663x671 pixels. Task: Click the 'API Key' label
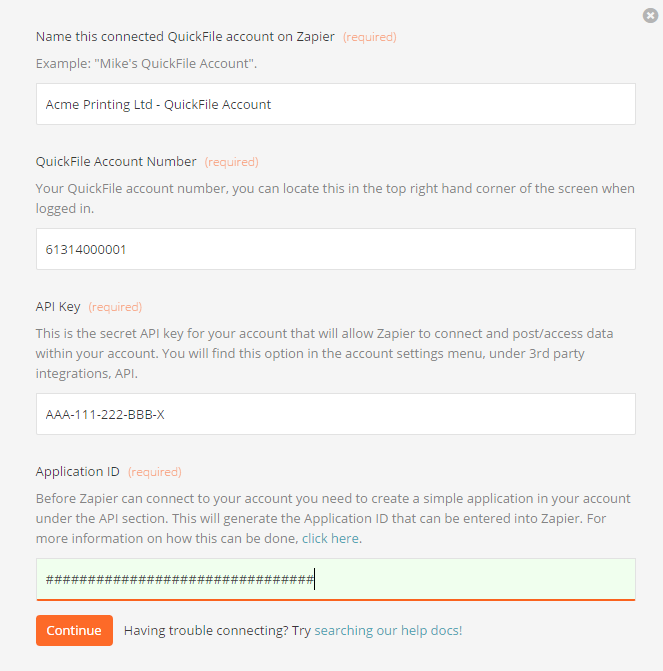tap(58, 306)
